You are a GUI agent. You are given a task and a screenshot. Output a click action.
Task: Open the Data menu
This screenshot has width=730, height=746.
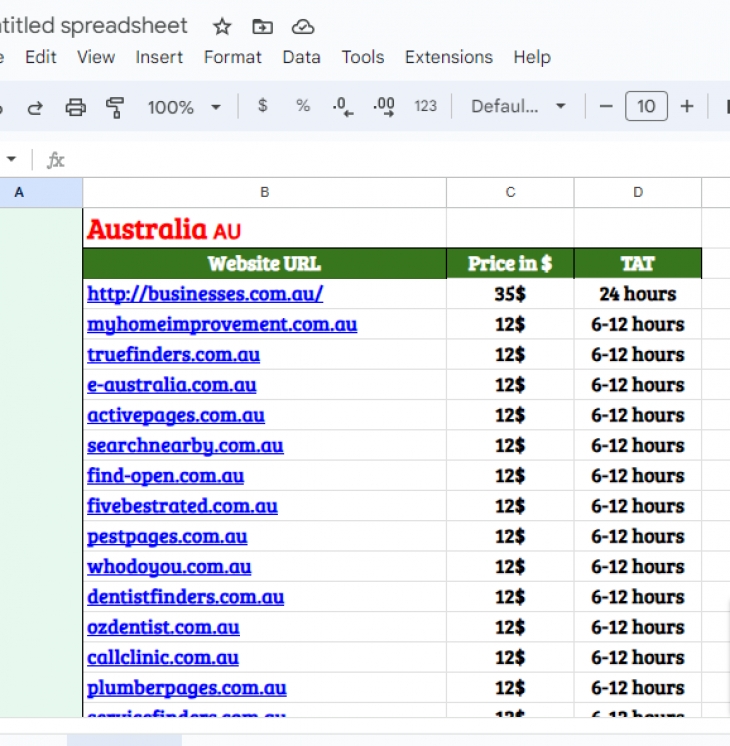[301, 57]
